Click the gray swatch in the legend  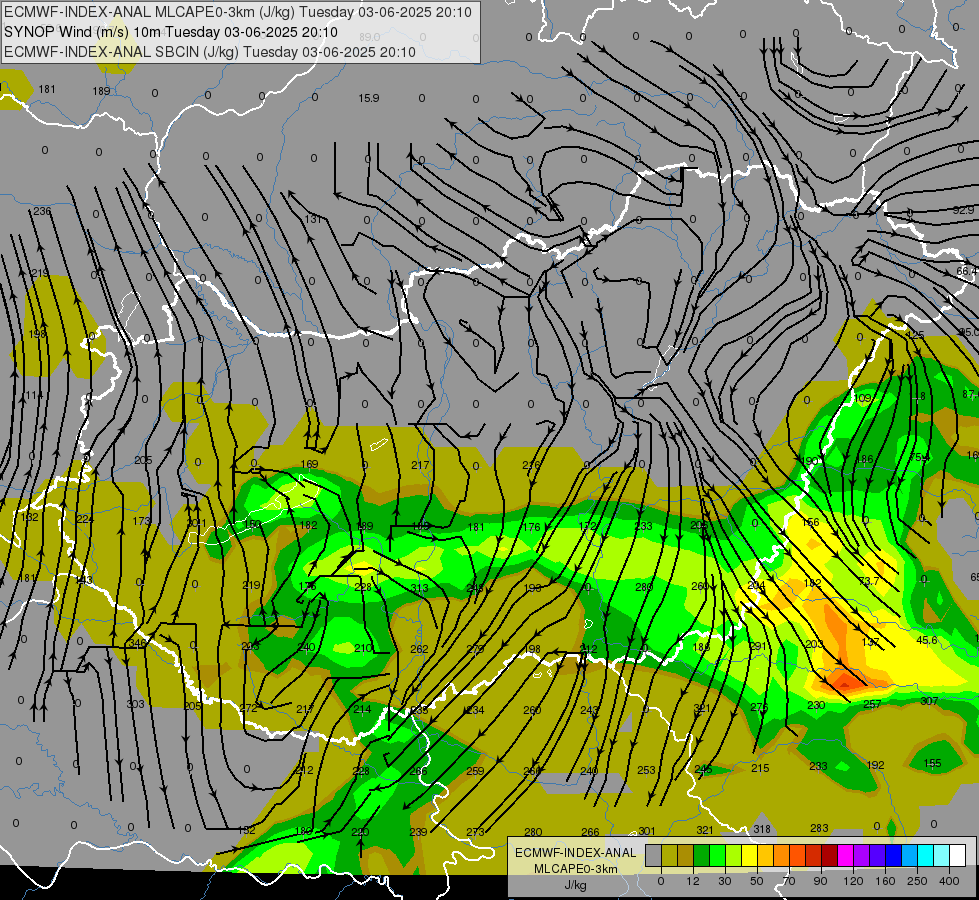pyautogui.click(x=654, y=856)
